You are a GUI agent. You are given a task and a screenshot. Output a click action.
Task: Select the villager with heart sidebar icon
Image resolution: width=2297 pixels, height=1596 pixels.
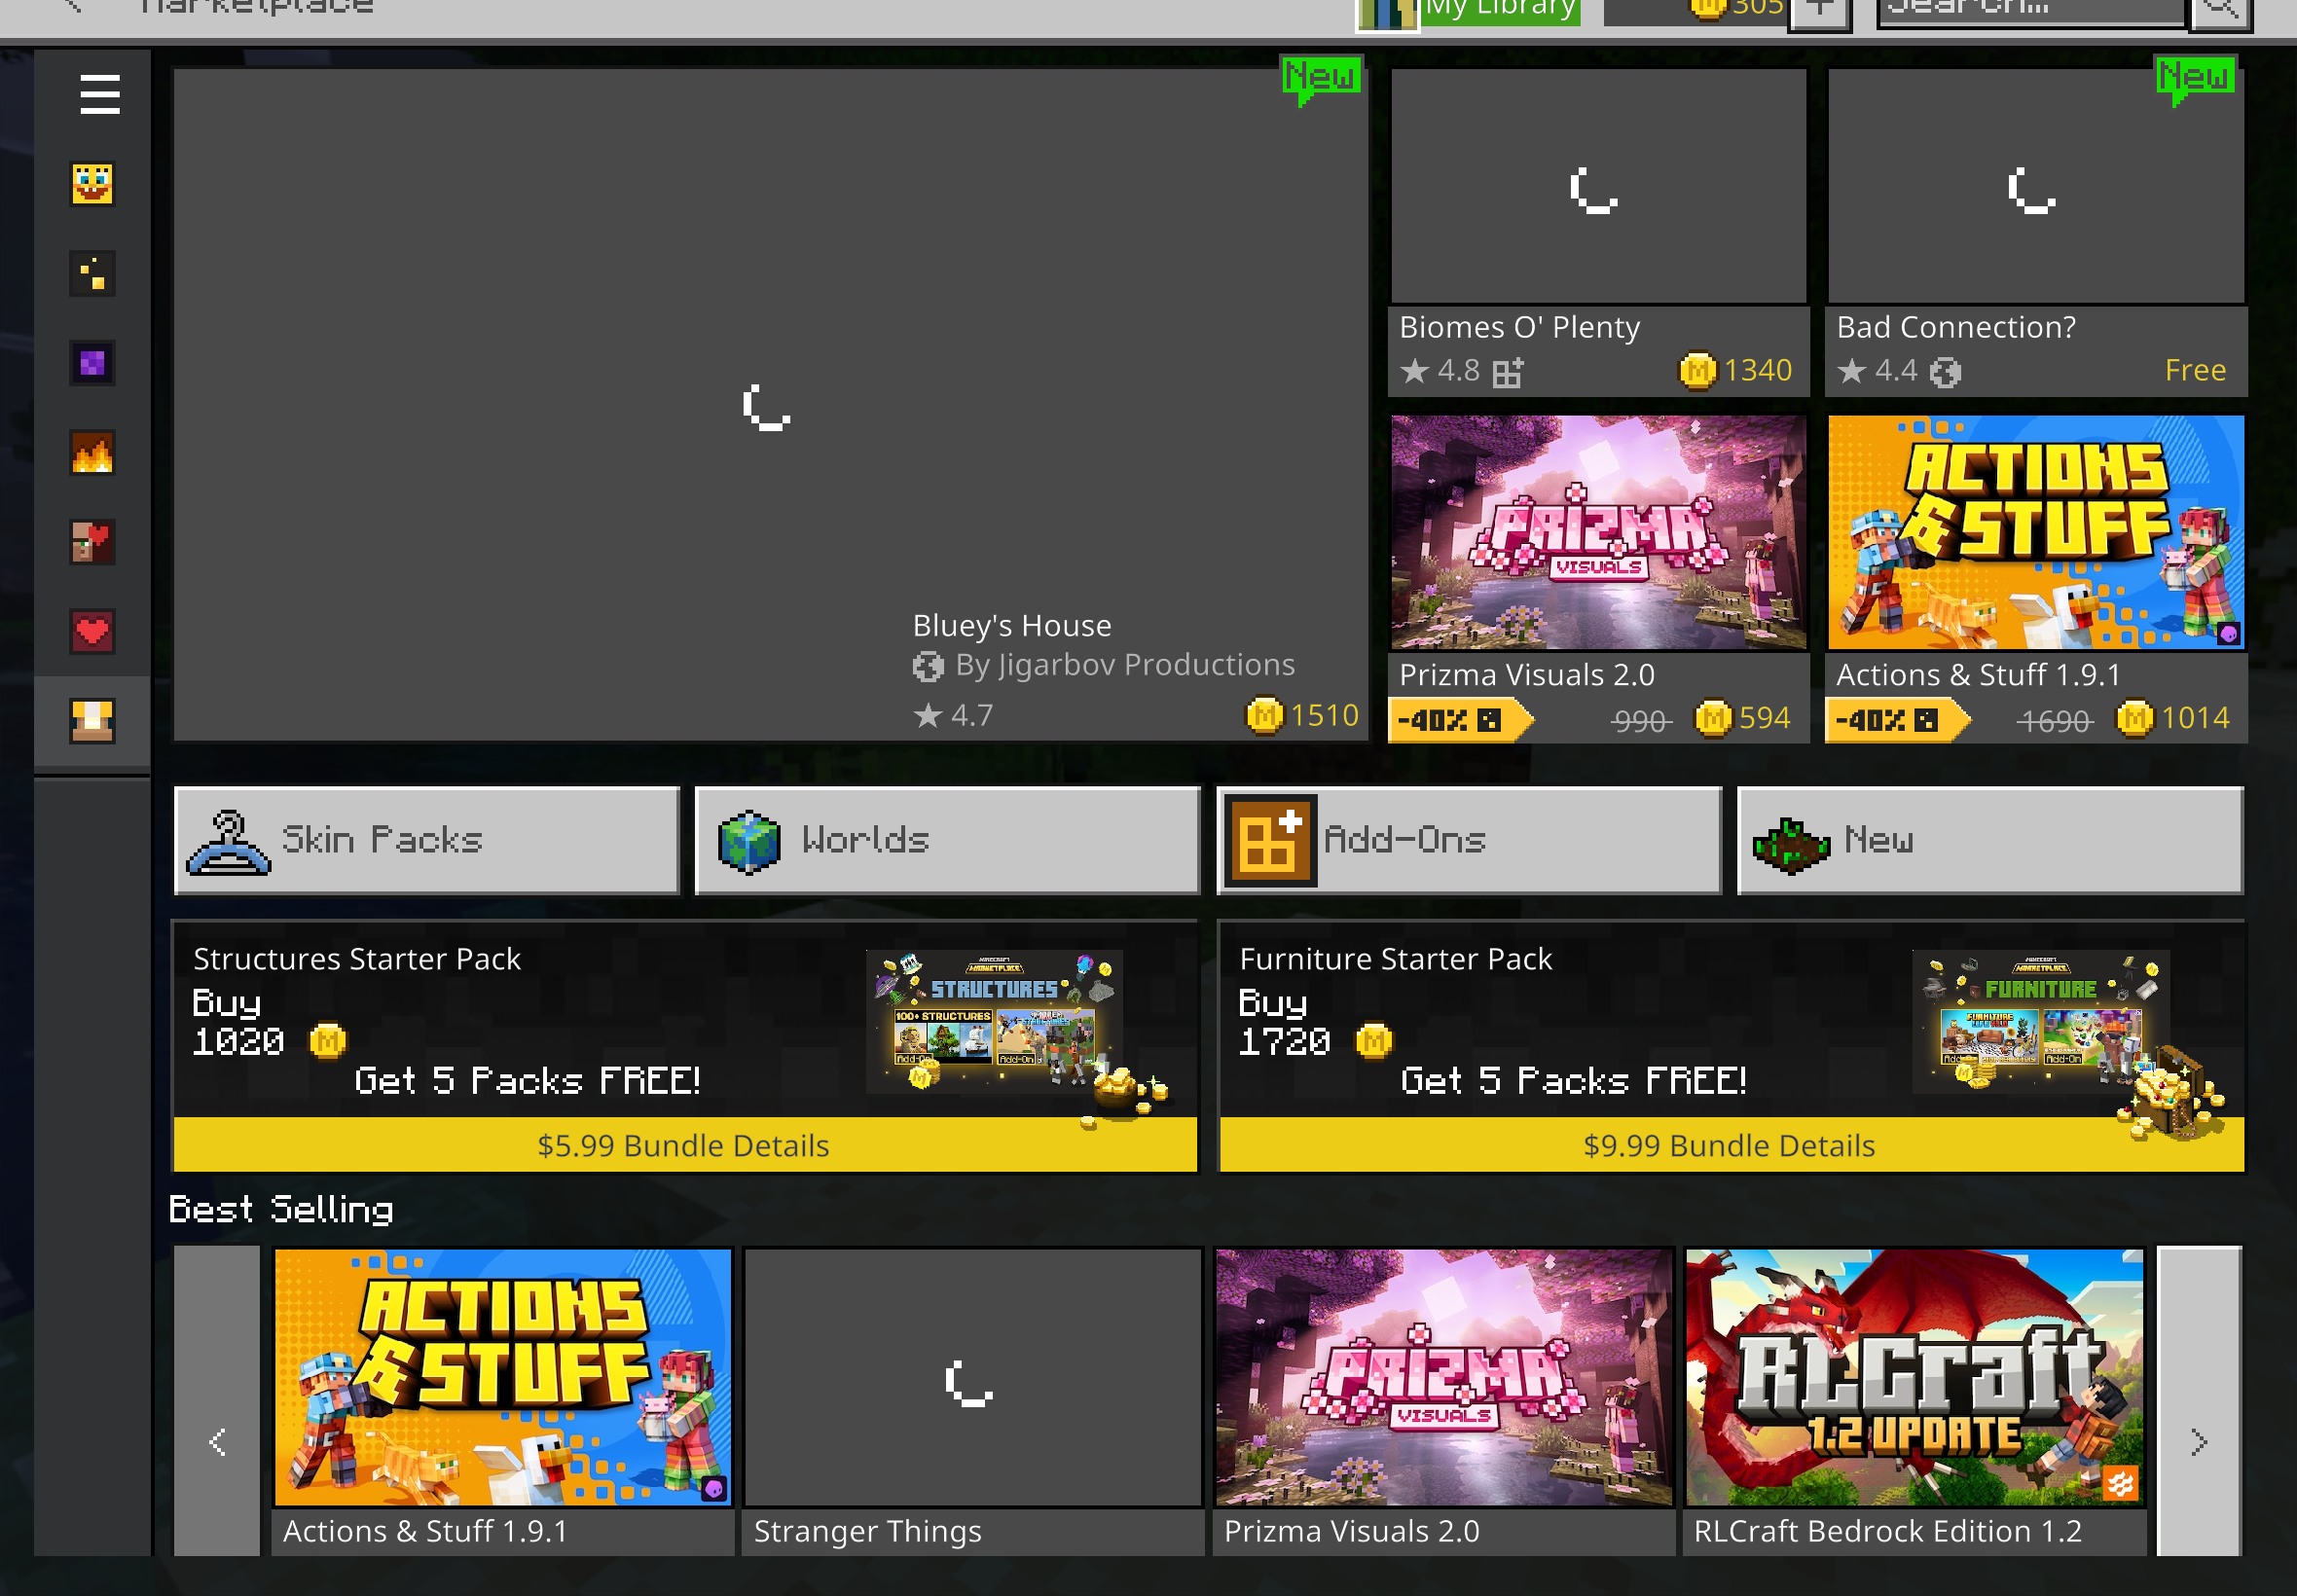tap(92, 542)
